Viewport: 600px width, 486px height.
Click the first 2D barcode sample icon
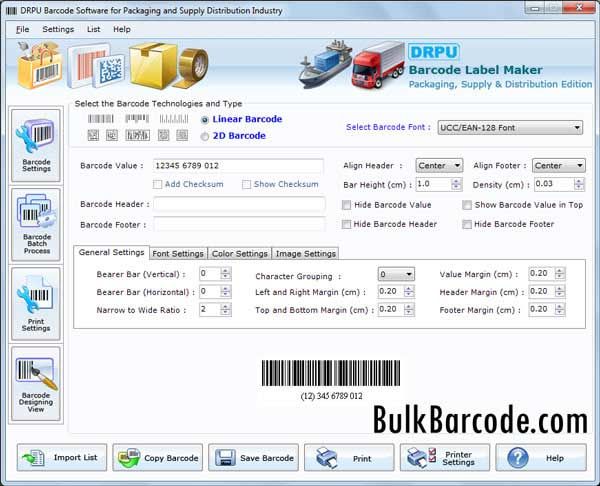click(93, 135)
